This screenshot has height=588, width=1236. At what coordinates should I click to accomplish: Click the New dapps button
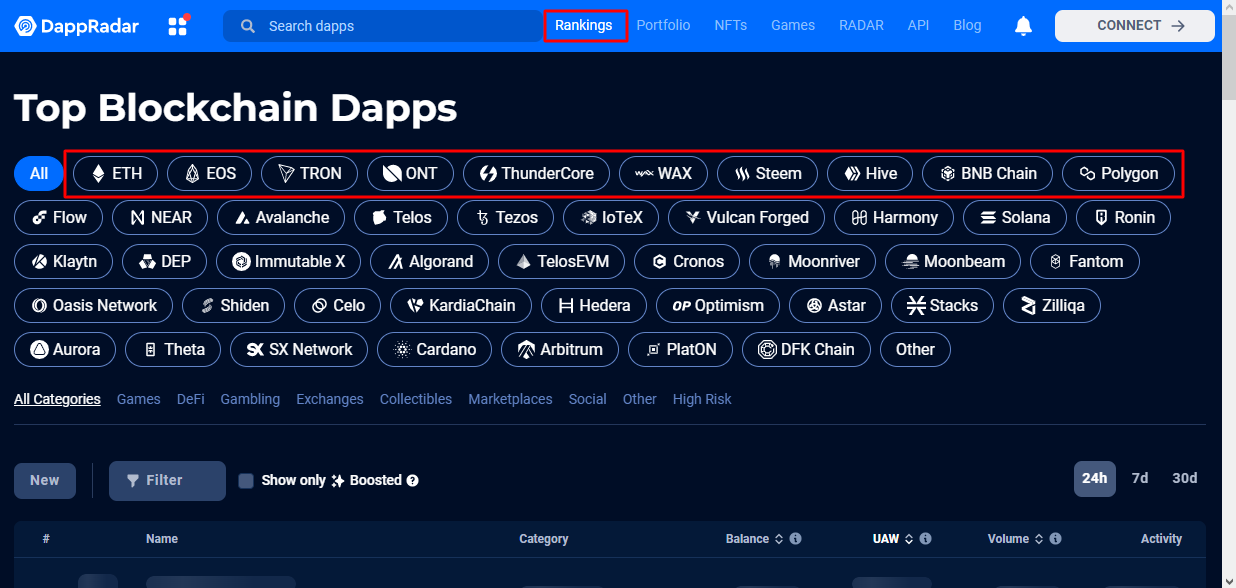coord(45,481)
